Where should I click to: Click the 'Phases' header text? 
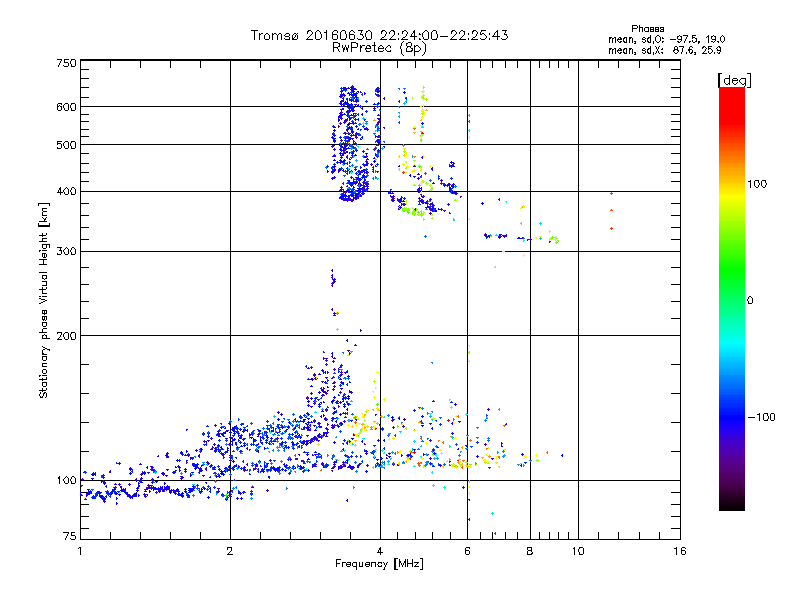(x=647, y=29)
